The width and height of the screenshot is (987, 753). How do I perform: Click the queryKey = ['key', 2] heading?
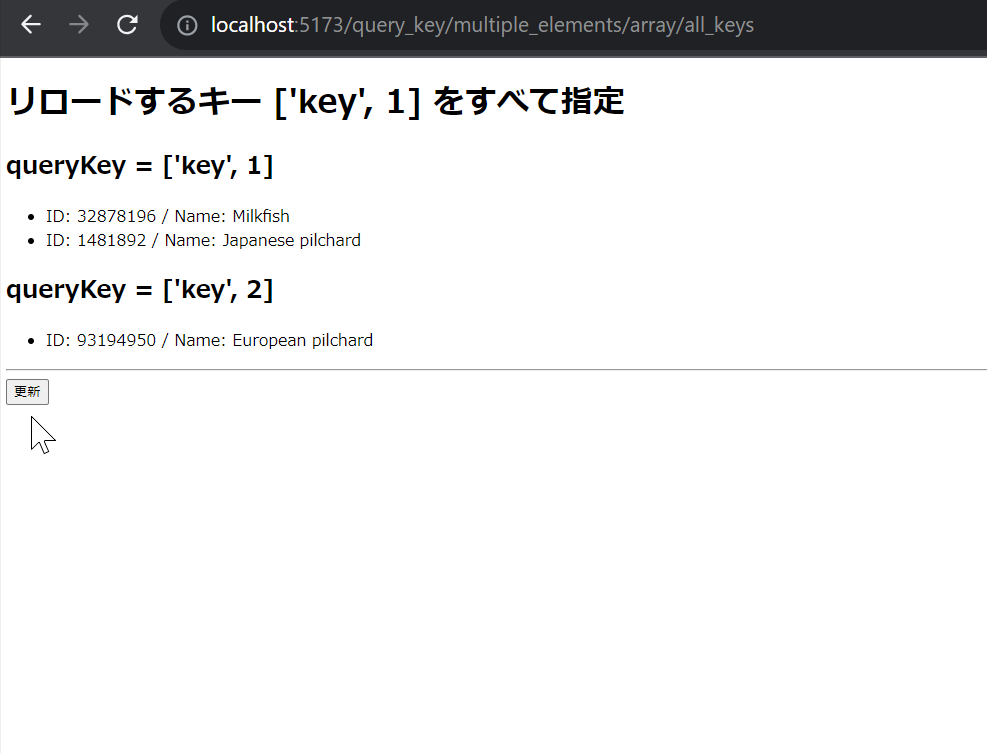[140, 289]
